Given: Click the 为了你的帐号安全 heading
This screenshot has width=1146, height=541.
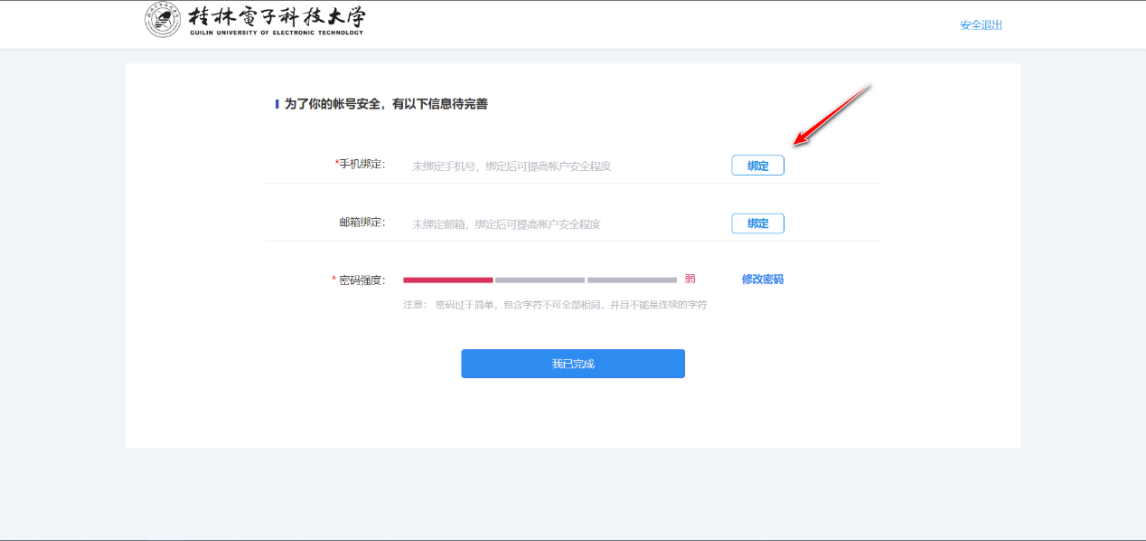Looking at the screenshot, I should 386,104.
